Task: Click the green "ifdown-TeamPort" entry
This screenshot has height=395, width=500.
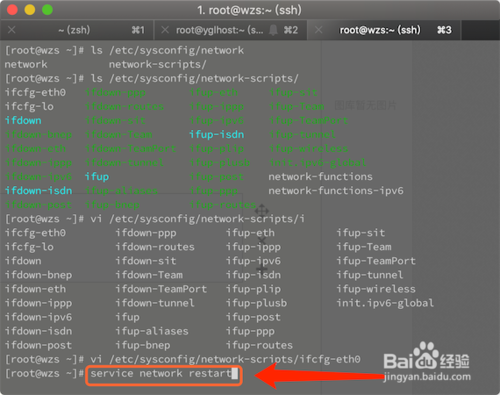Action: click(x=130, y=148)
